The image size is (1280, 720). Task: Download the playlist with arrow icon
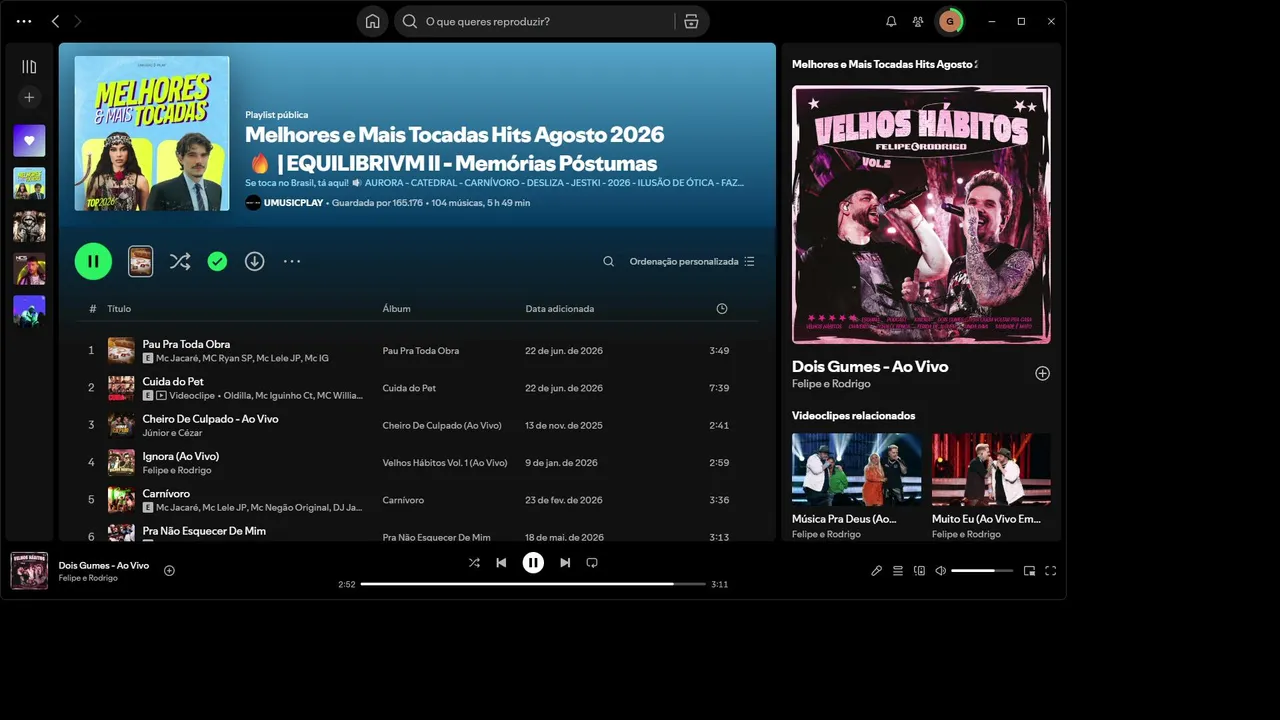[255, 261]
